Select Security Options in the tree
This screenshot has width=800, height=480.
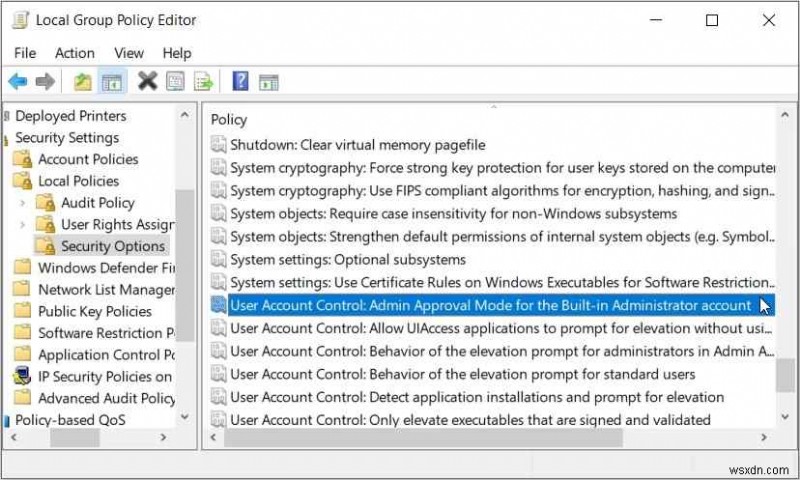[x=112, y=246]
